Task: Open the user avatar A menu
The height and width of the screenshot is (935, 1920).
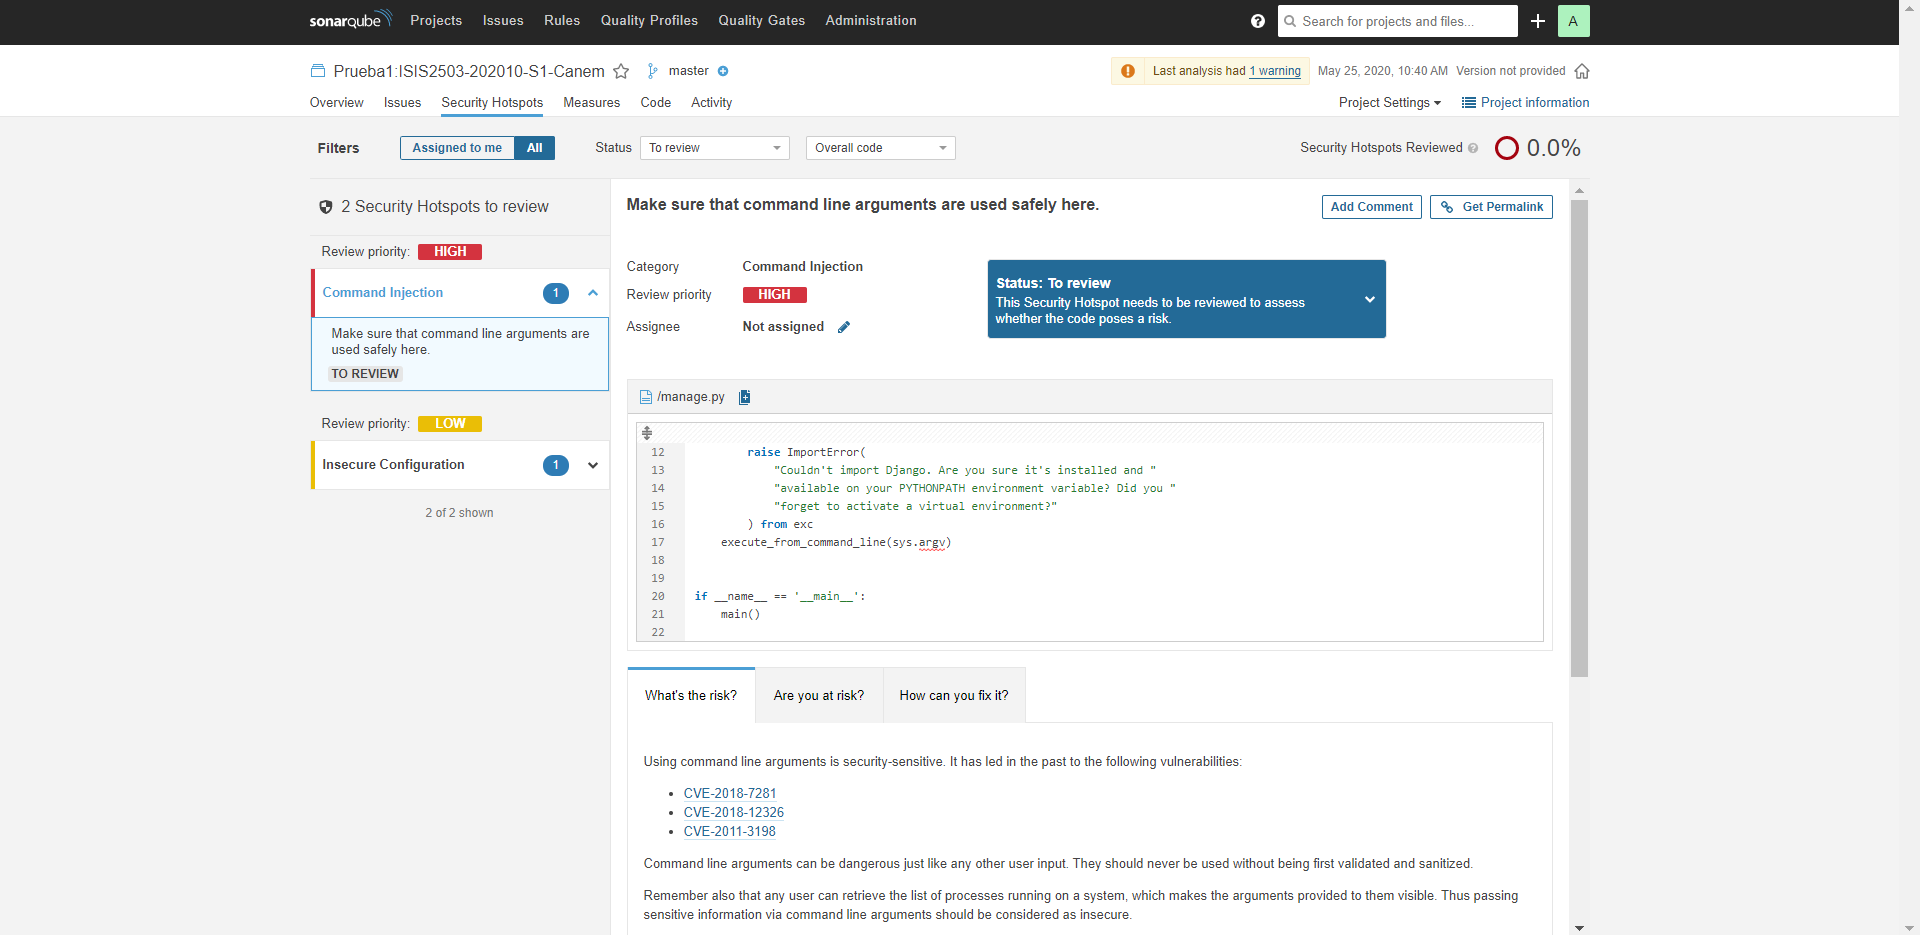Action: pos(1573,21)
